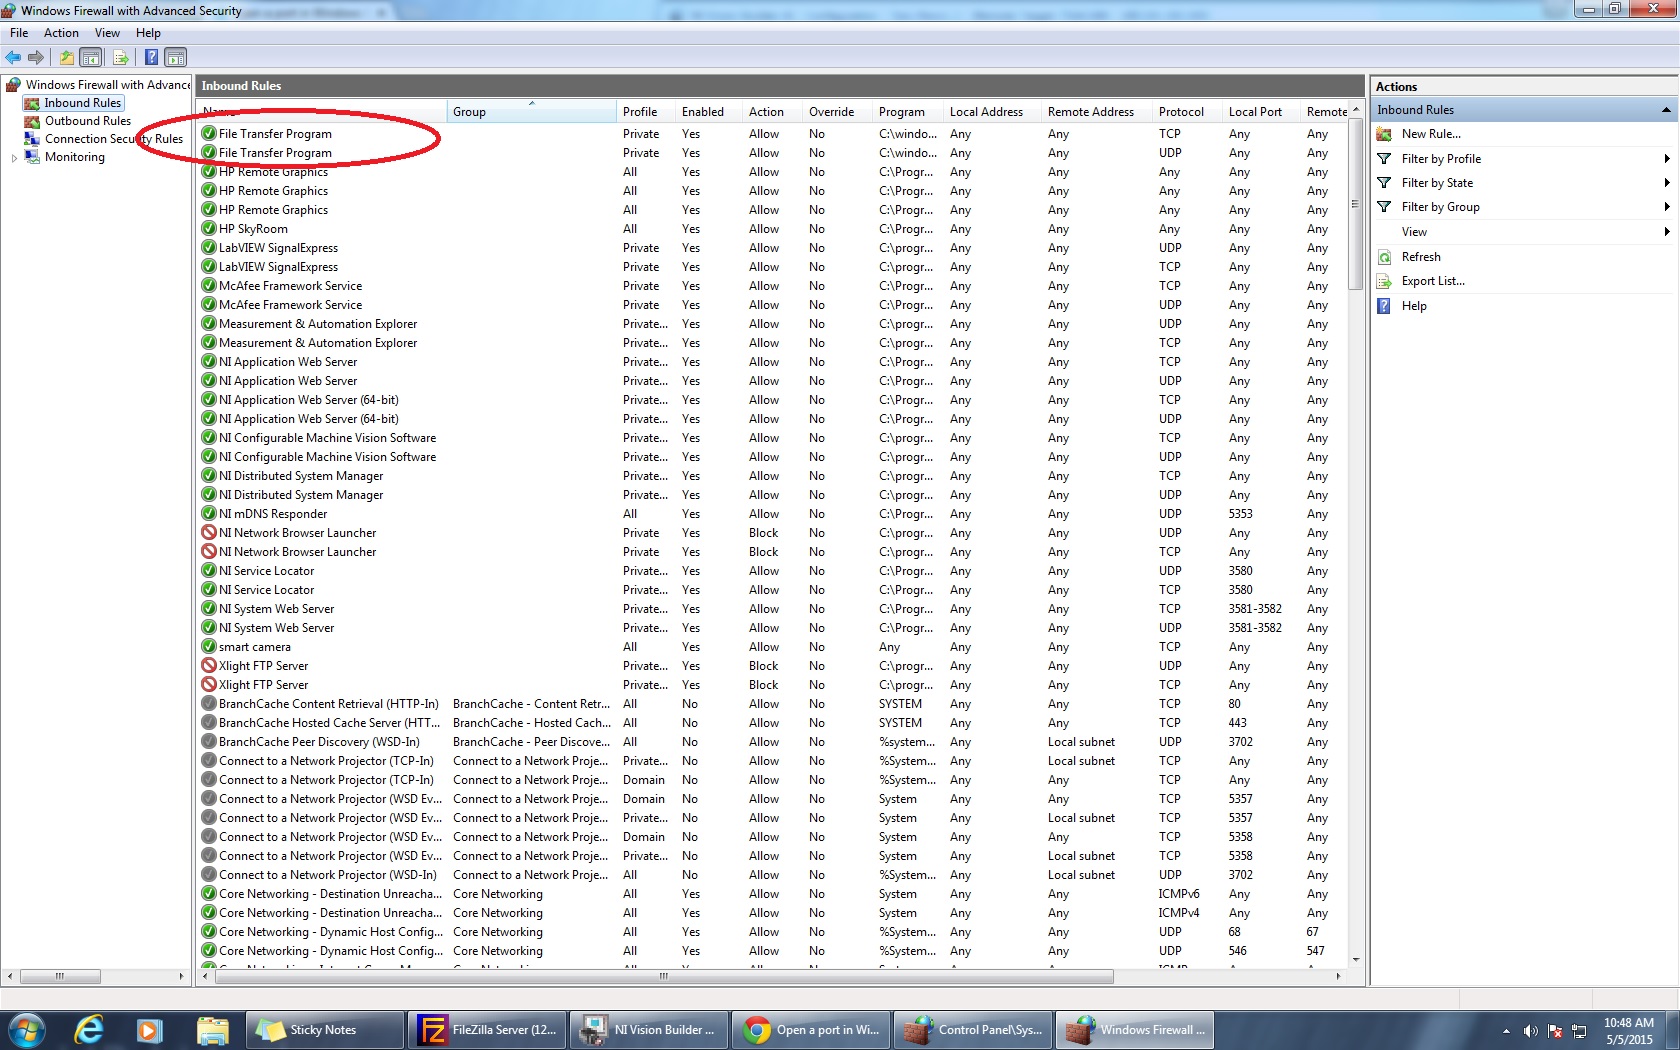This screenshot has height=1050, width=1680.
Task: Click the New Rule icon in Actions pane
Action: 1385,134
